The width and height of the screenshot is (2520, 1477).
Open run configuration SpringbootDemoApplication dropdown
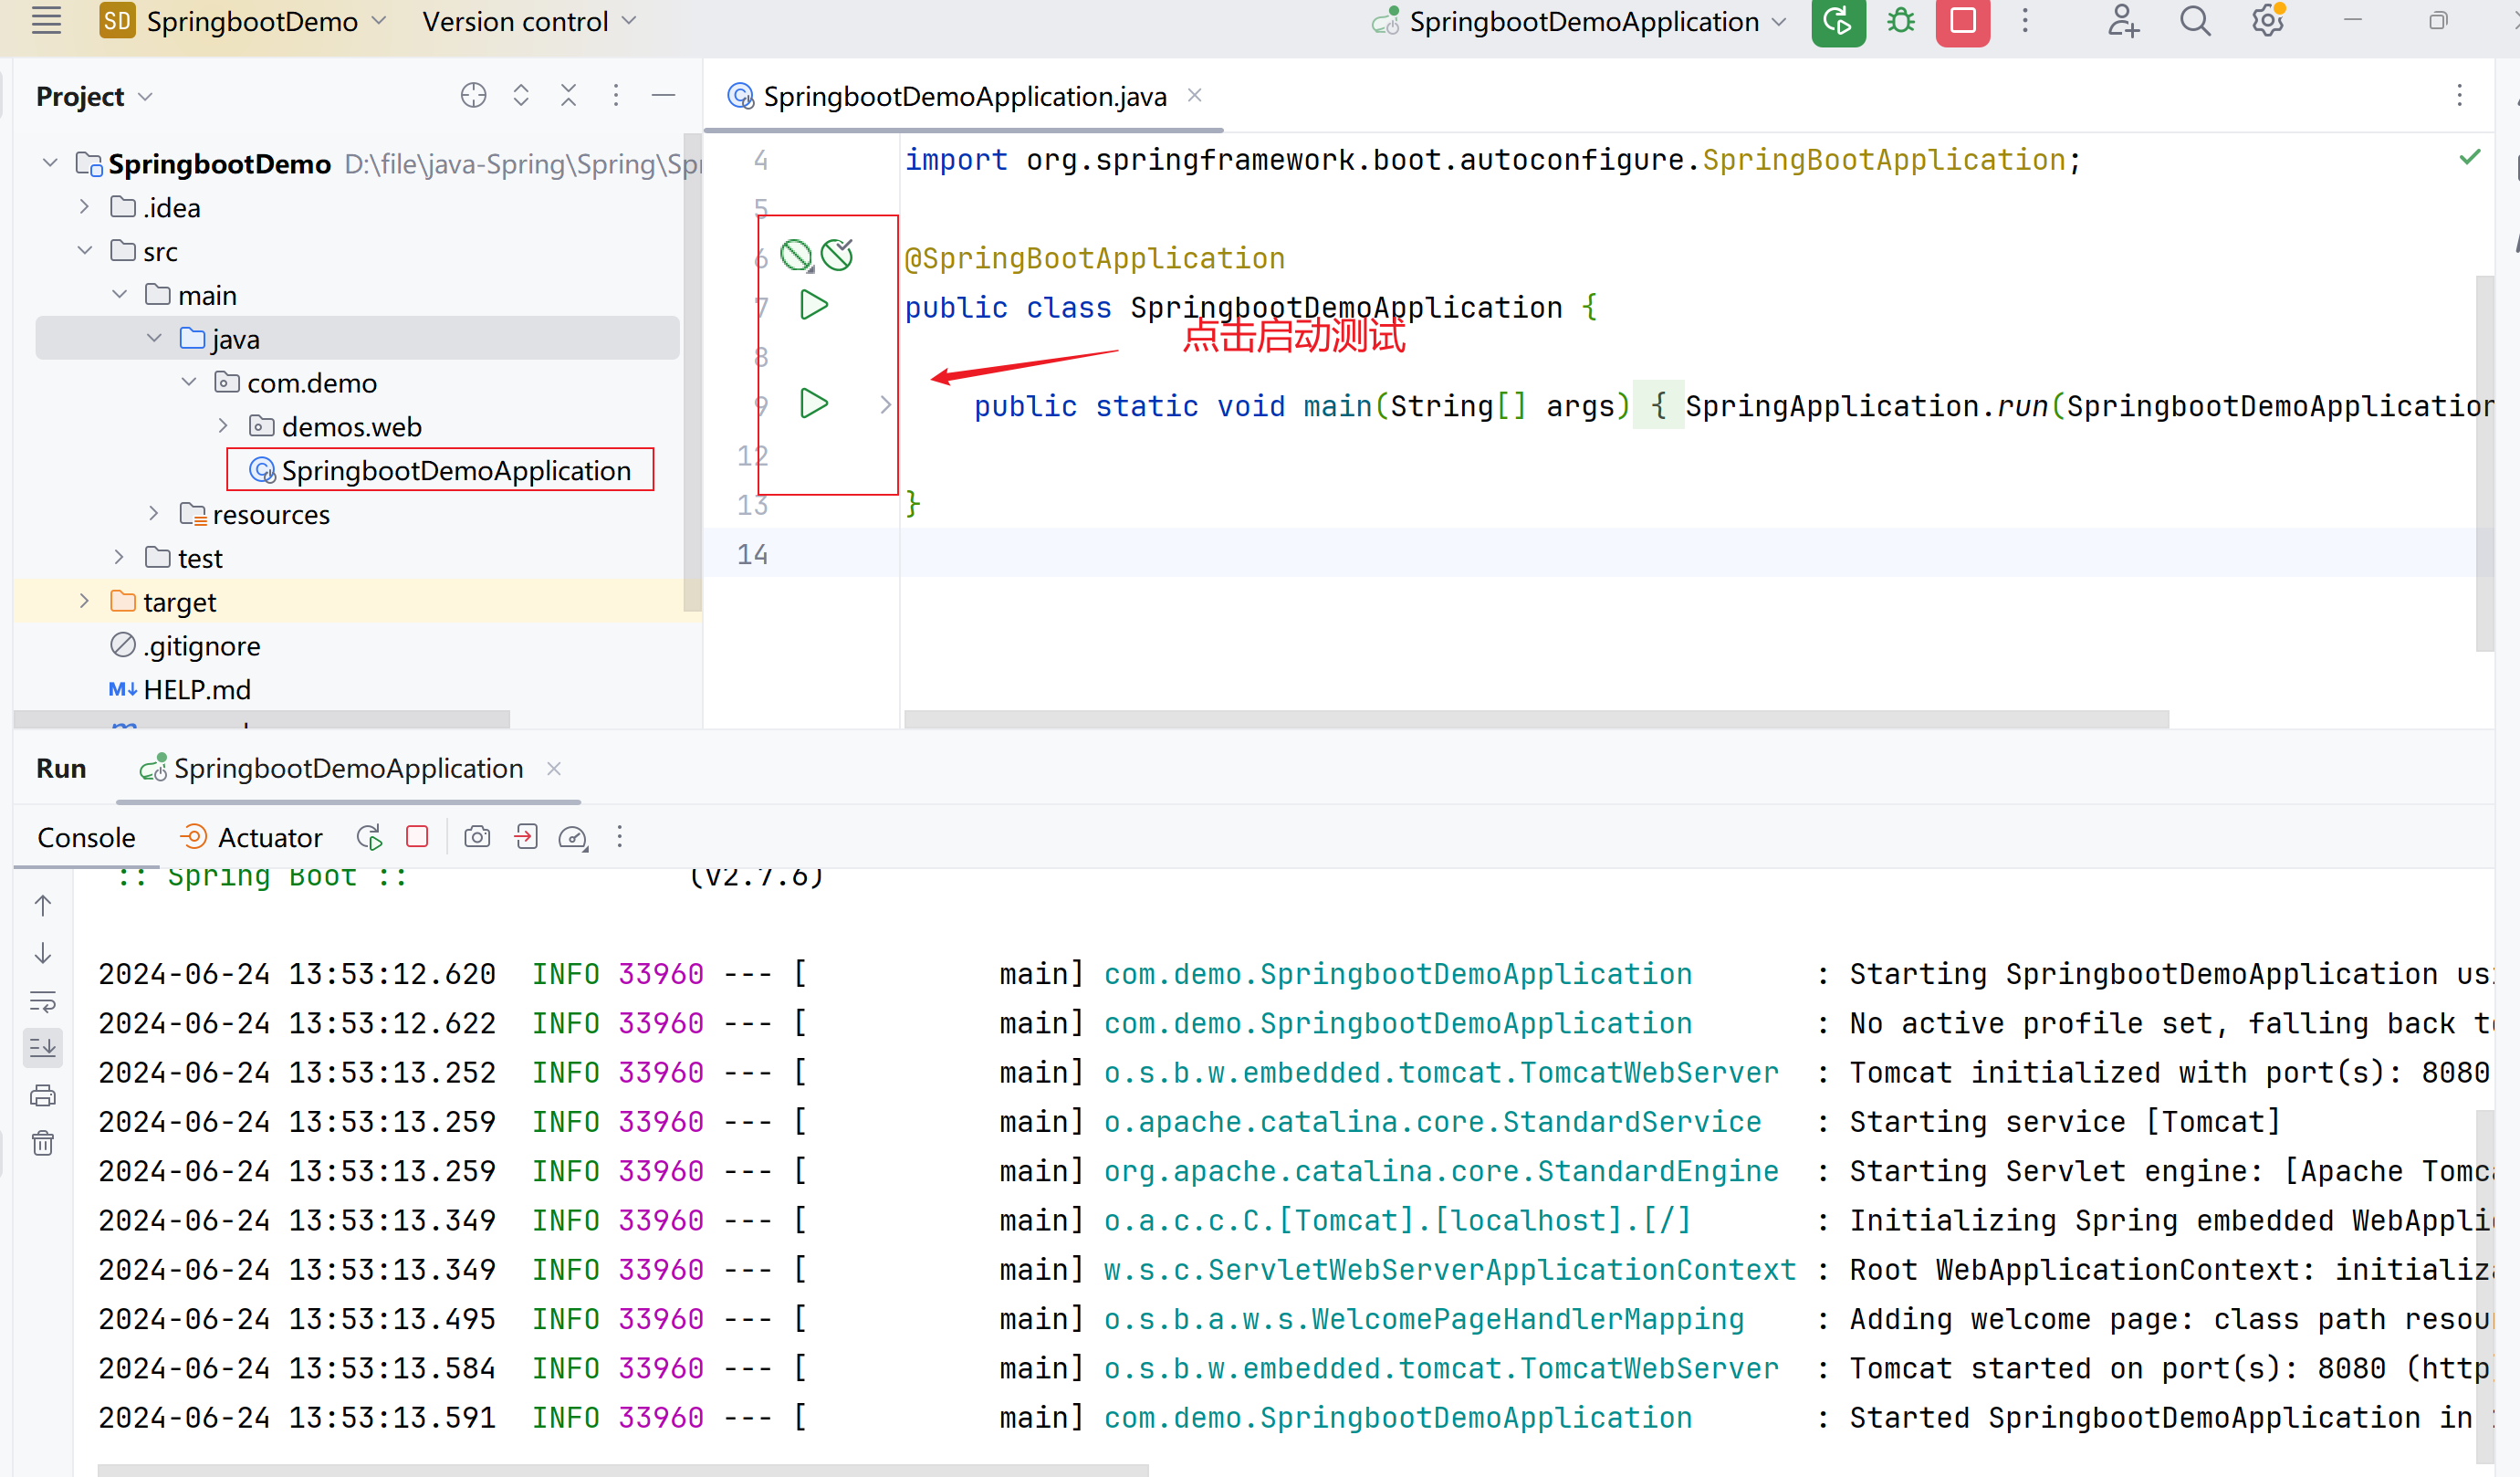(1579, 21)
